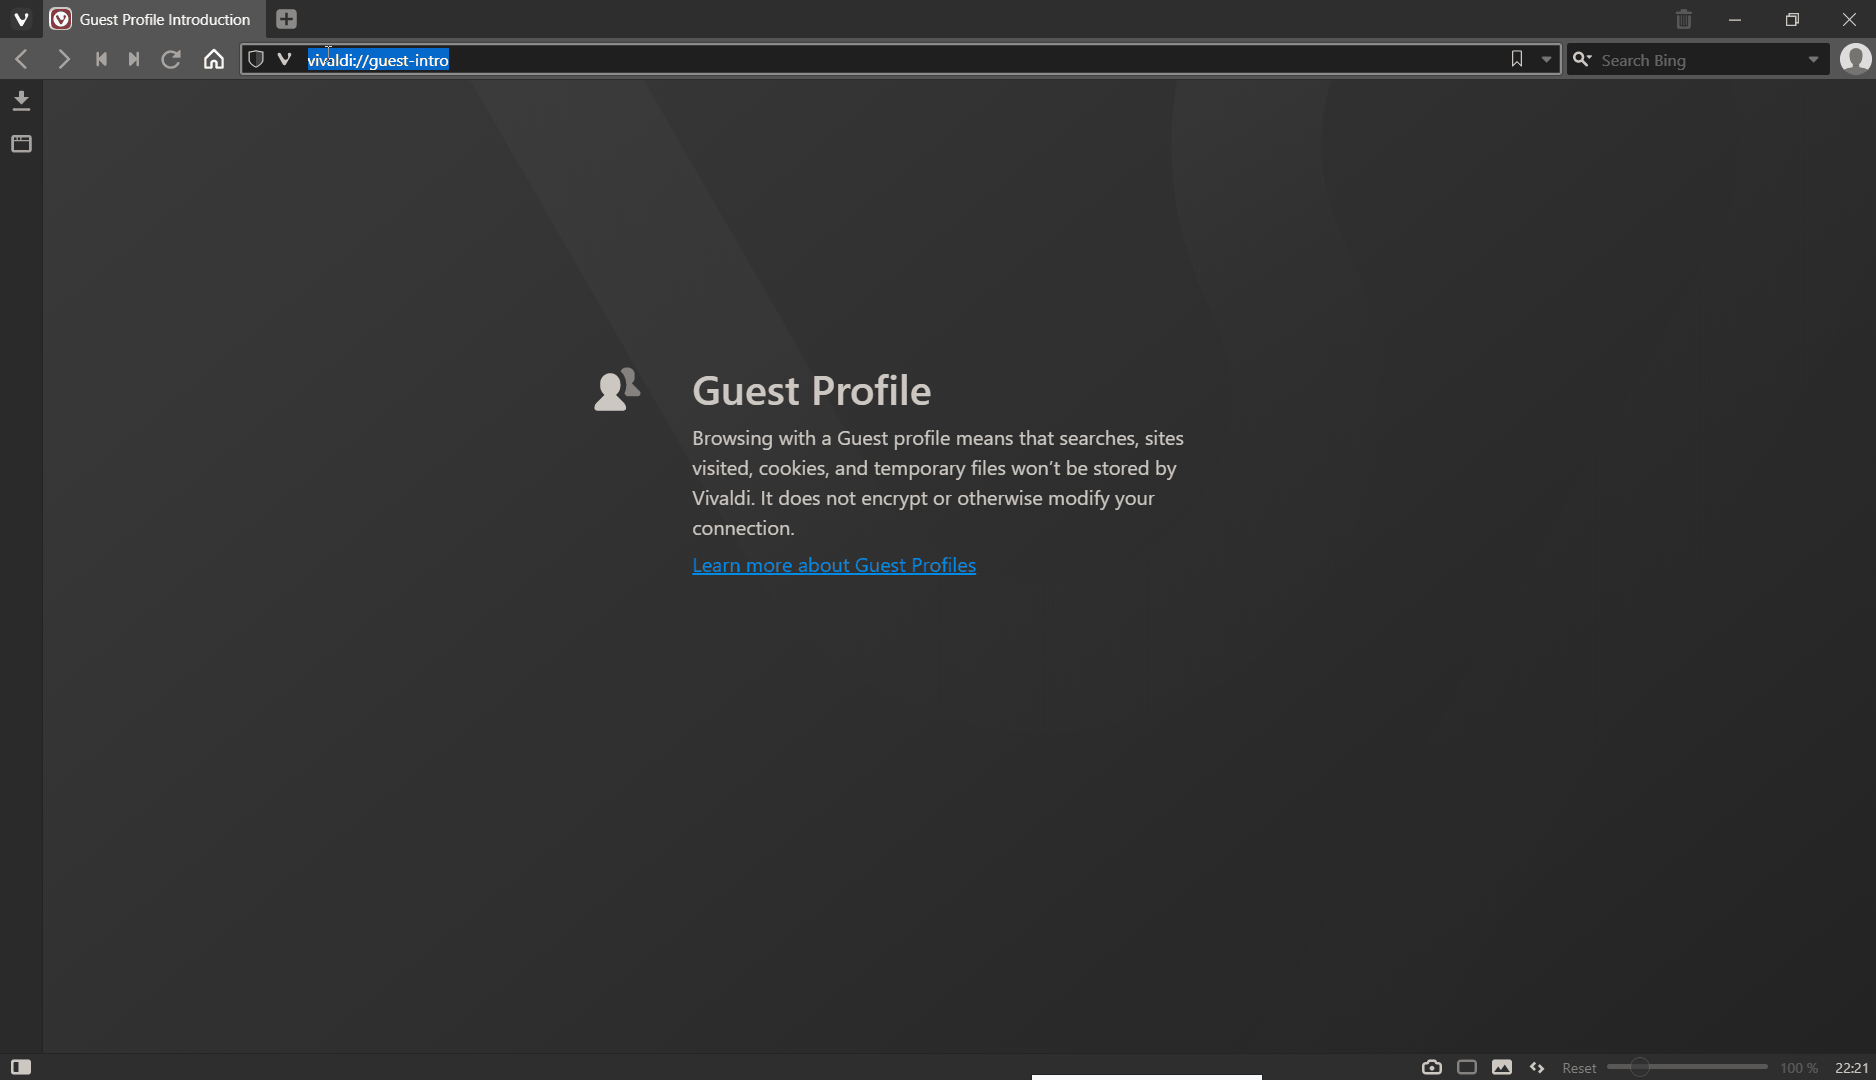The width and height of the screenshot is (1876, 1080).
Task: Rewind to first page in history
Action: coord(101,59)
